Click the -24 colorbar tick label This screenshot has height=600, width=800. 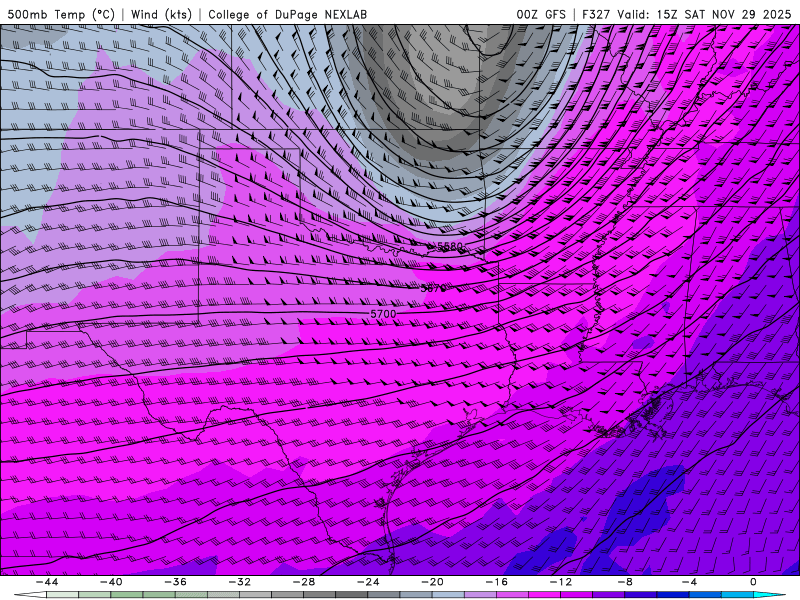368,582
